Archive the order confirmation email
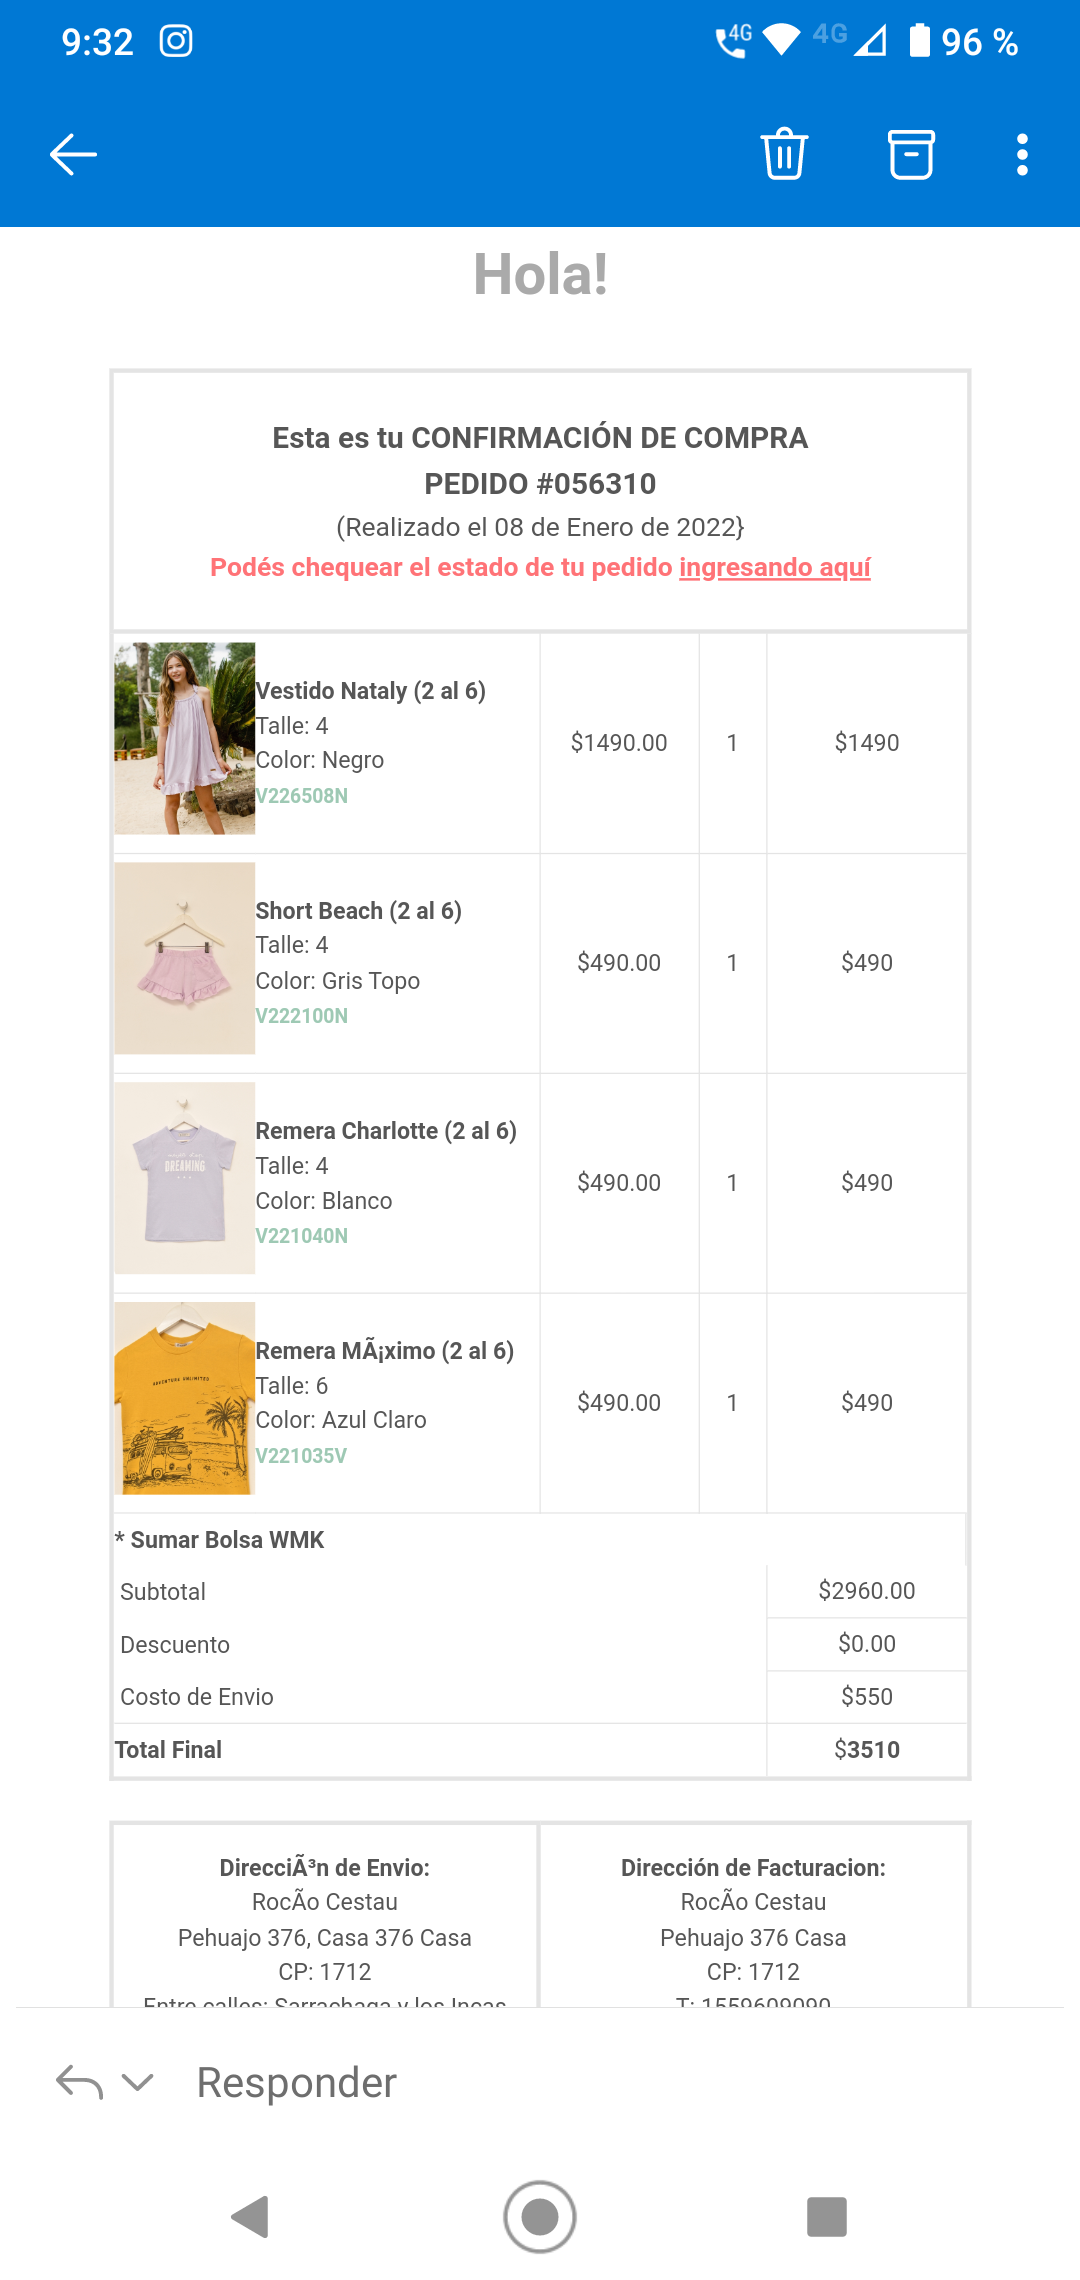This screenshot has height=2280, width=1080. pyautogui.click(x=911, y=154)
